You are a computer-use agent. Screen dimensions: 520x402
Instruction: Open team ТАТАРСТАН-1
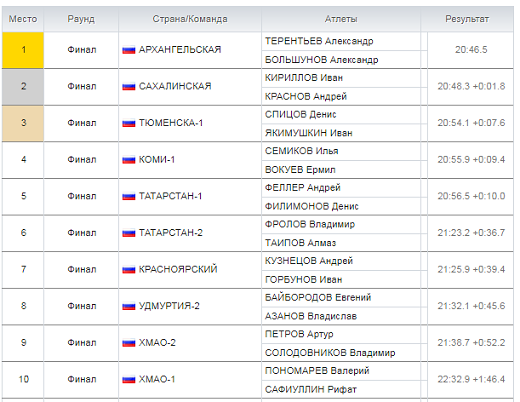[x=170, y=196]
